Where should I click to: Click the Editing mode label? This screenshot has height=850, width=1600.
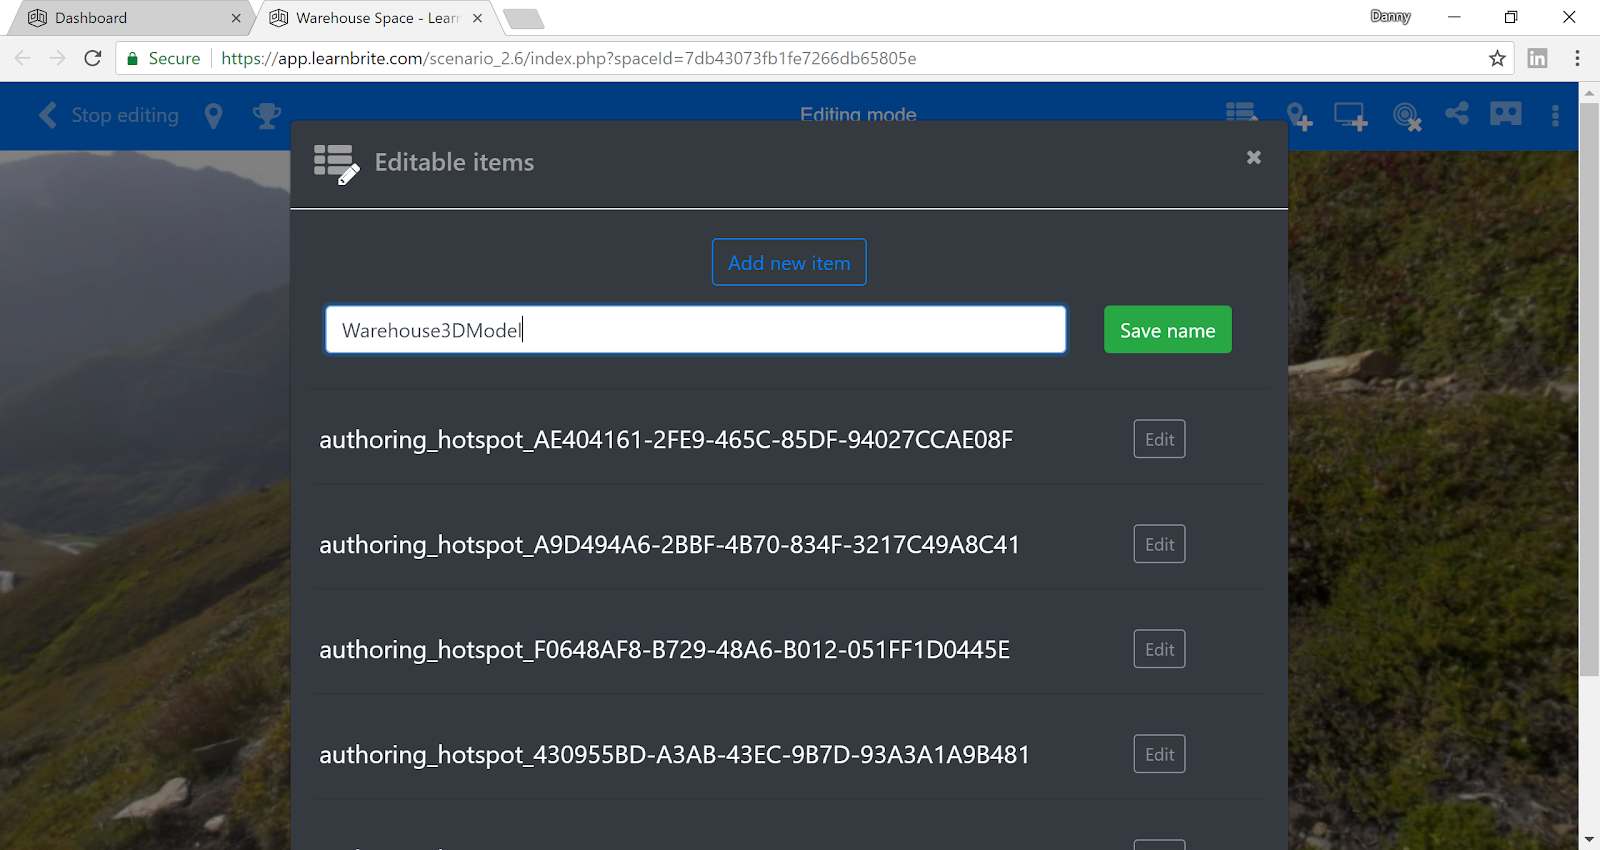coord(858,114)
